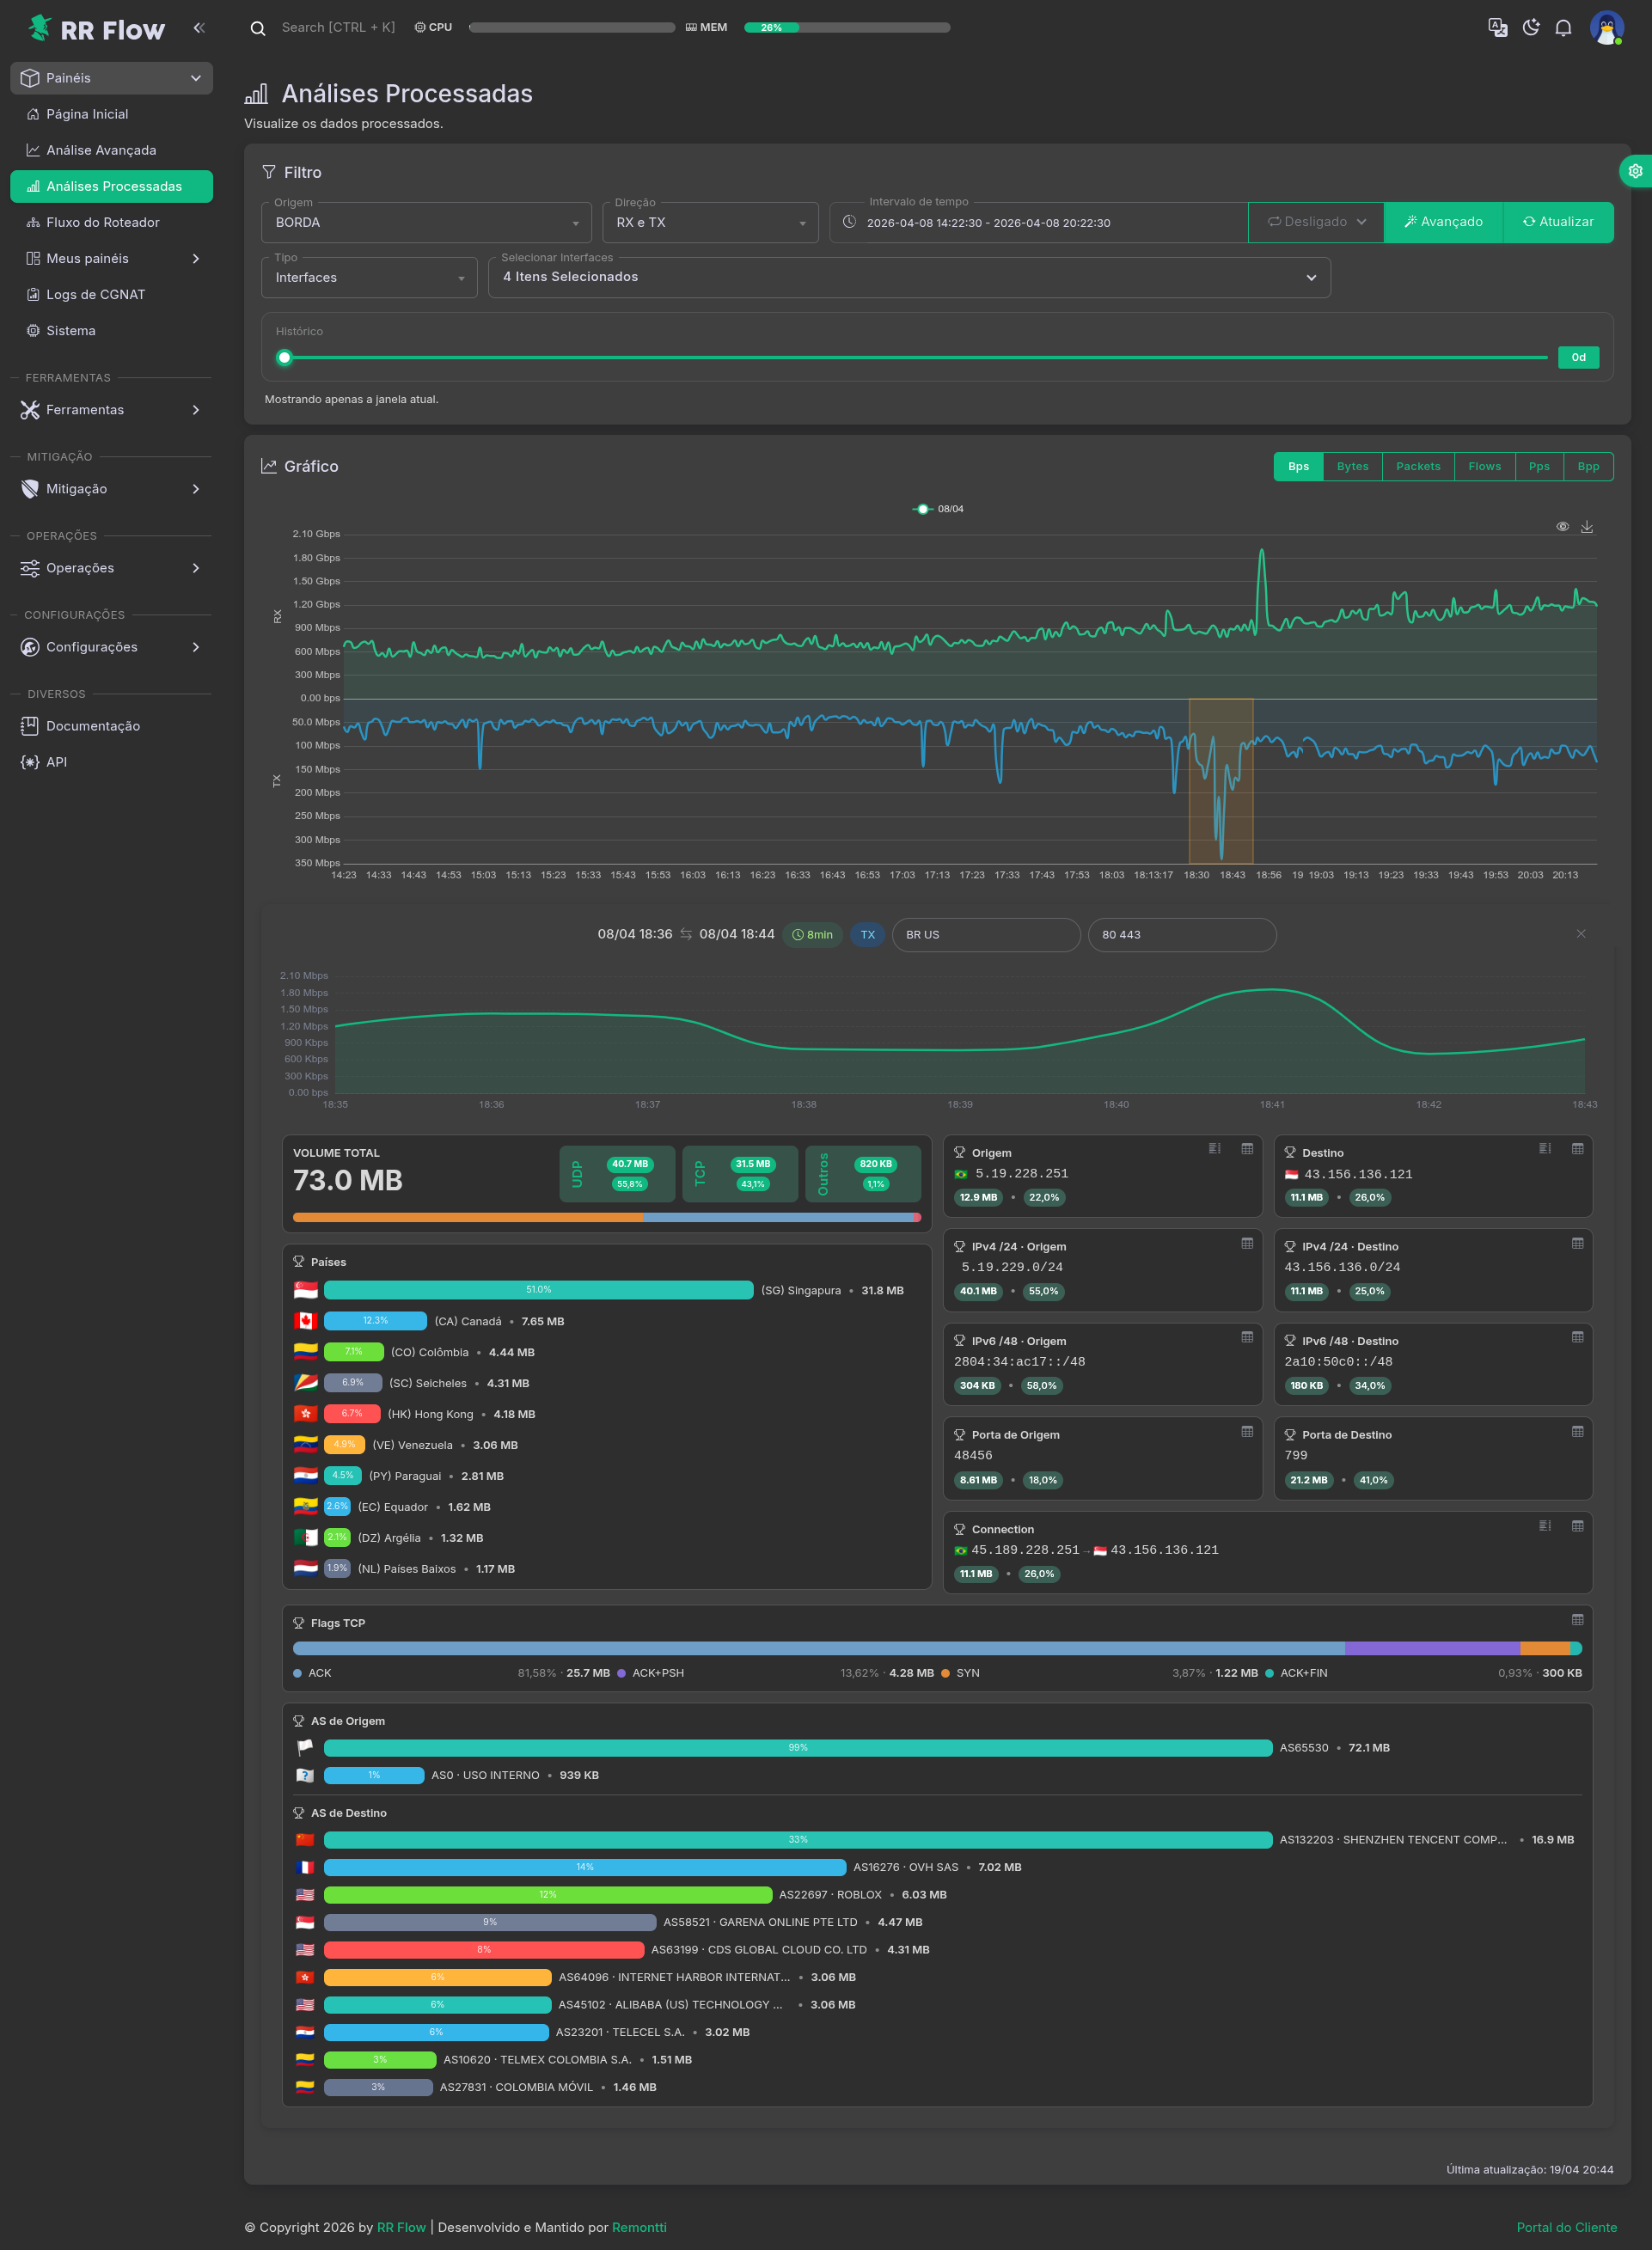1652x2250 pixels.
Task: Click the language translate icon
Action: click(x=1497, y=28)
